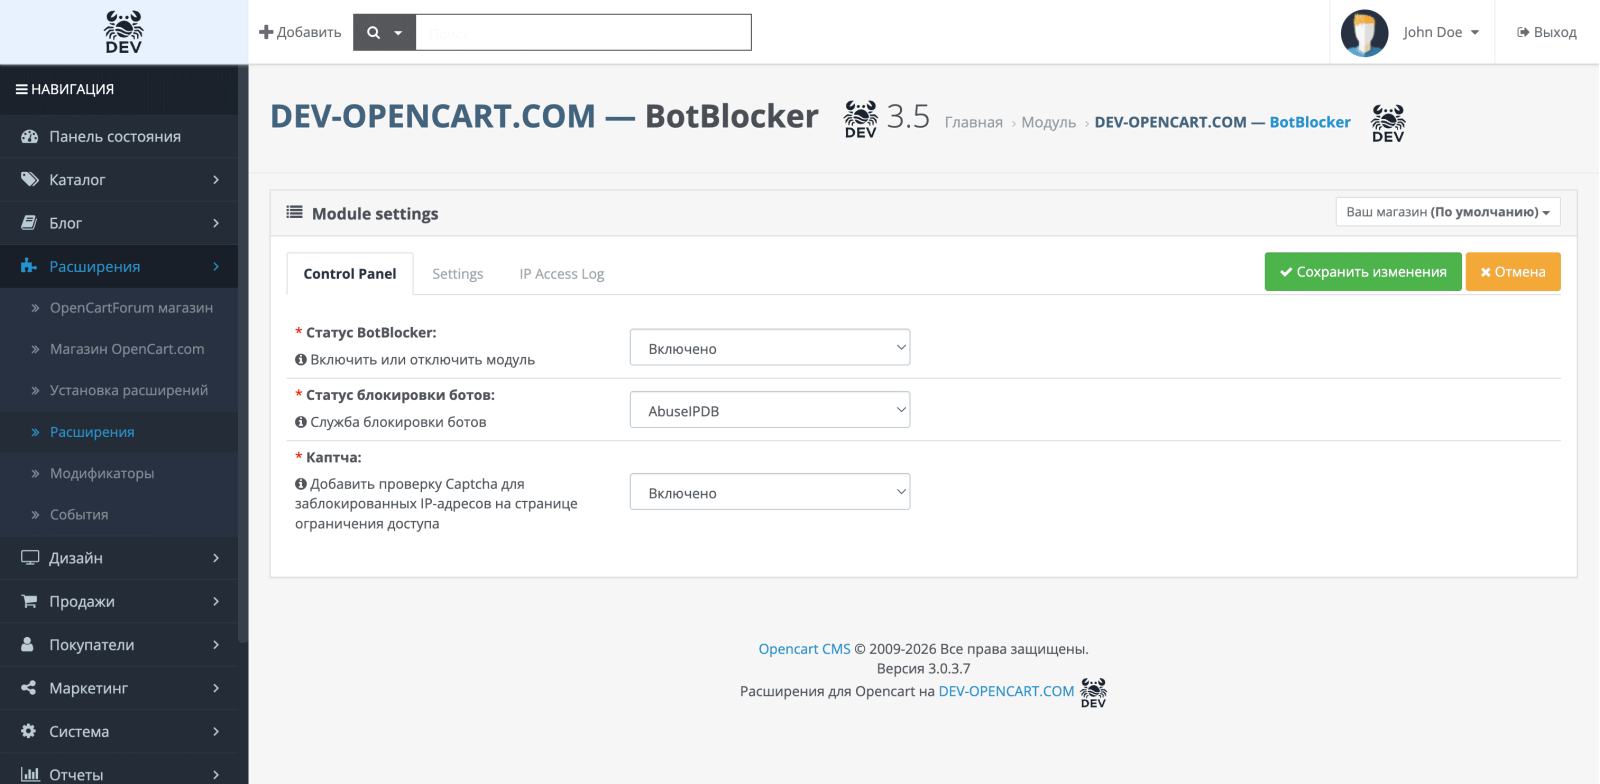This screenshot has width=1600, height=784.
Task: Click the user icon next to Покупатели
Action: click(x=28, y=645)
